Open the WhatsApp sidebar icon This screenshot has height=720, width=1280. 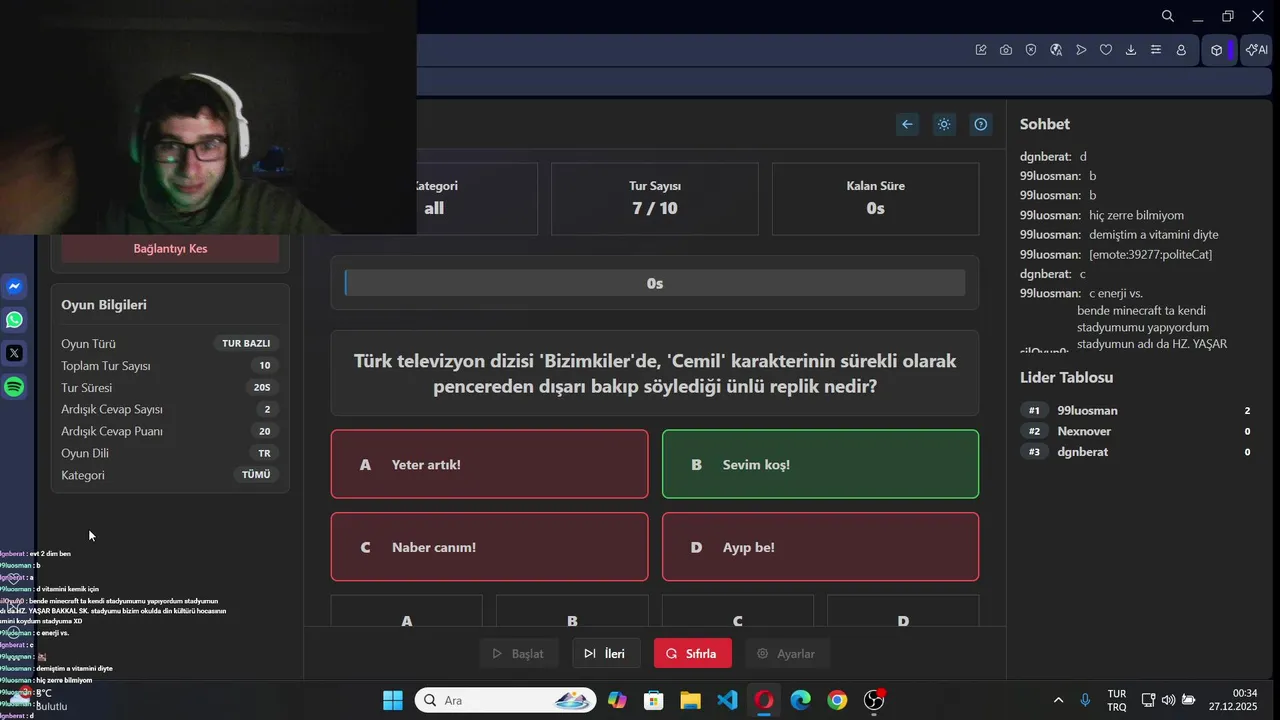point(14,320)
